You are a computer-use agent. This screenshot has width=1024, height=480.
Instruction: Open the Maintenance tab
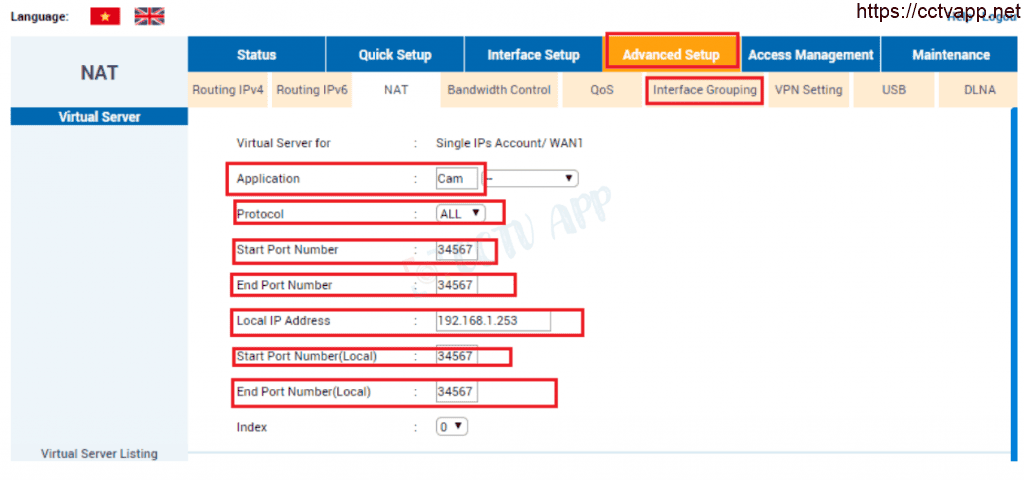point(950,55)
